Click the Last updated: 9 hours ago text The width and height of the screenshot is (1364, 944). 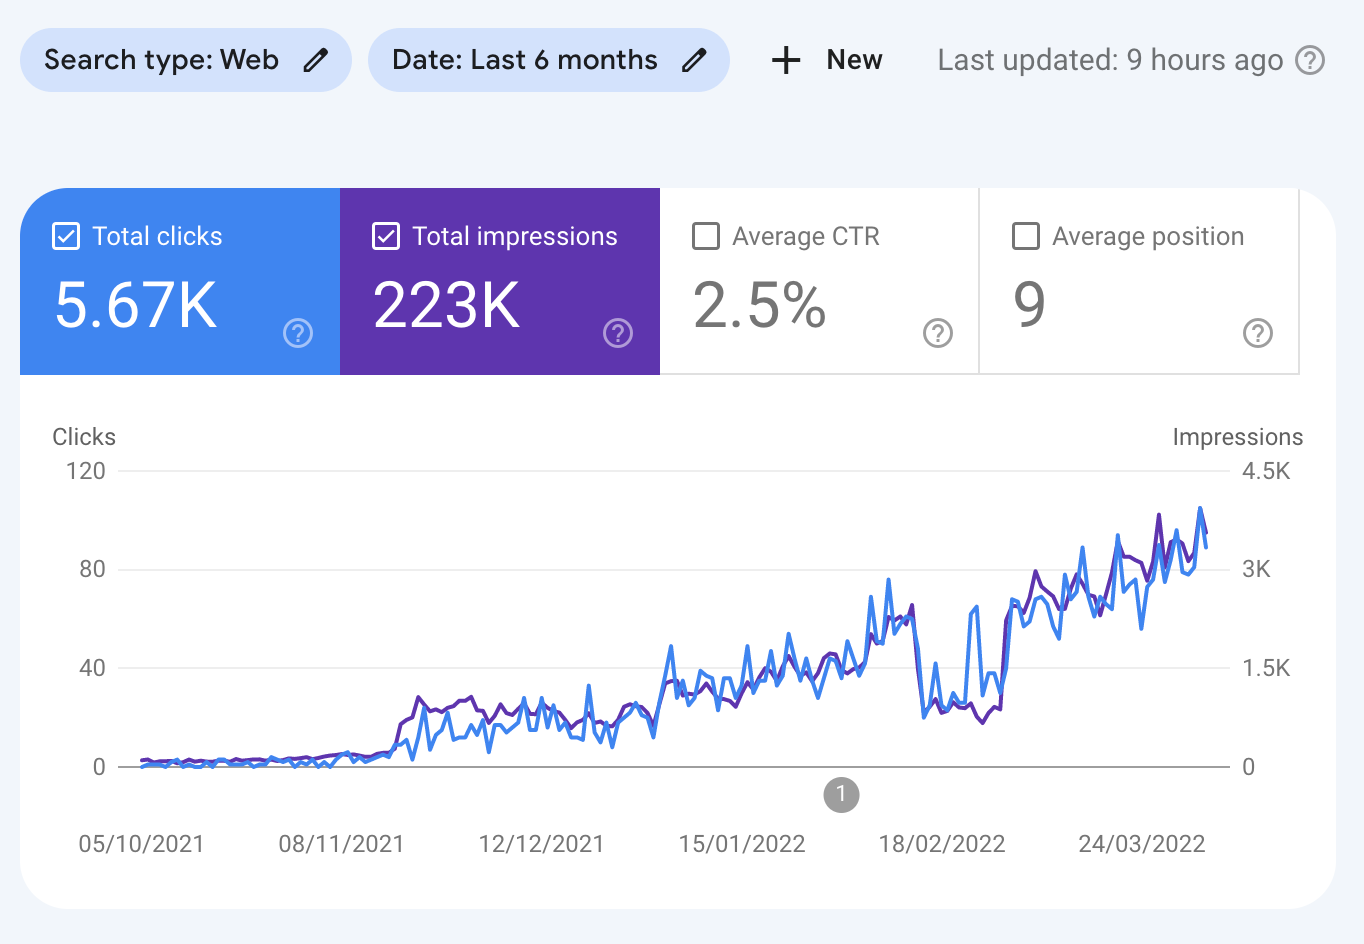1110,60
